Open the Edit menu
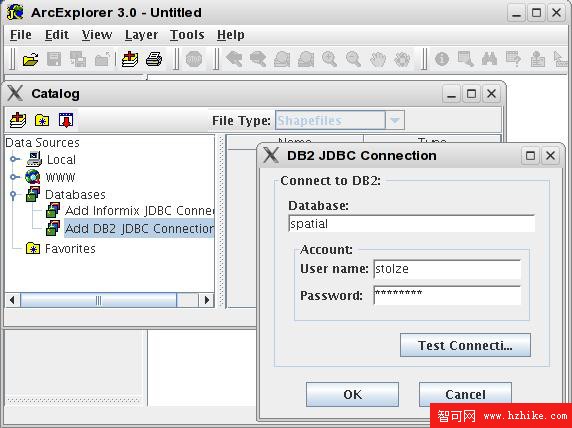The image size is (572, 428). (x=57, y=35)
